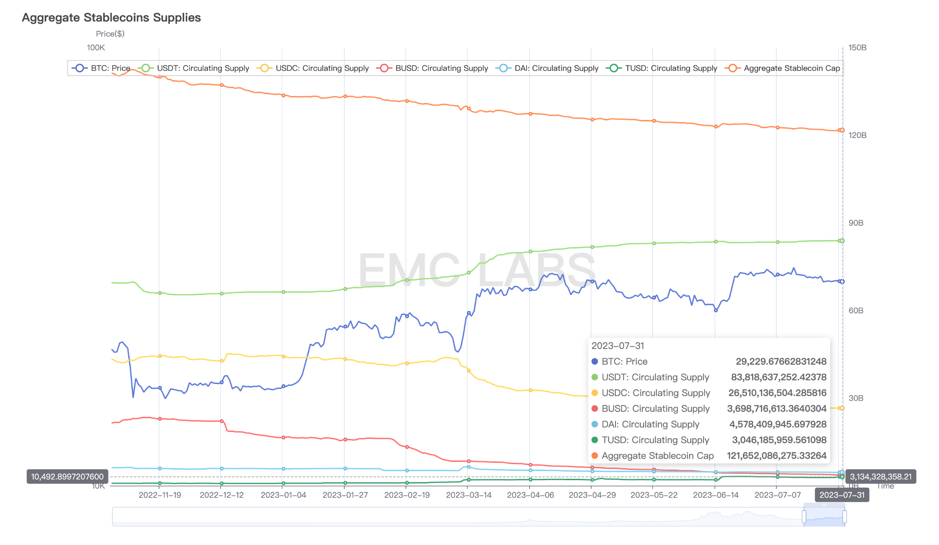This screenshot has width=939, height=545.
Task: Click the highlighted window in the overview slider
Action: (x=824, y=516)
